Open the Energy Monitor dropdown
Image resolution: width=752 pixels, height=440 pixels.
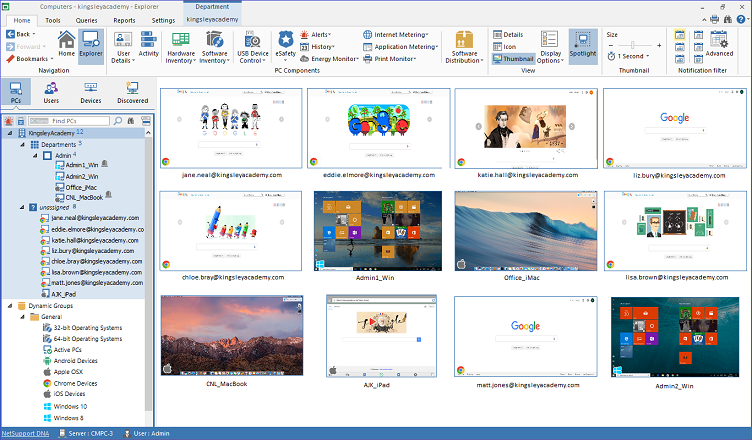pos(329,59)
